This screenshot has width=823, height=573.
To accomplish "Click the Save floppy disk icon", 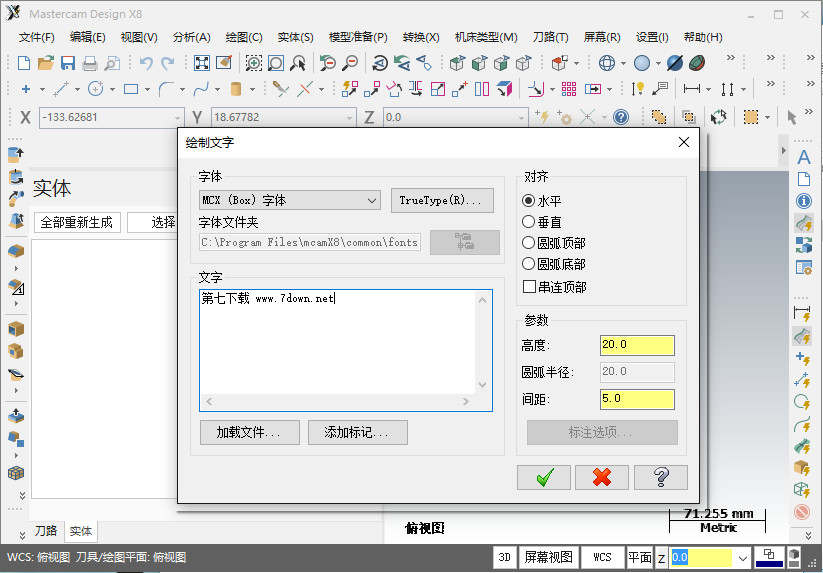I will (68, 63).
